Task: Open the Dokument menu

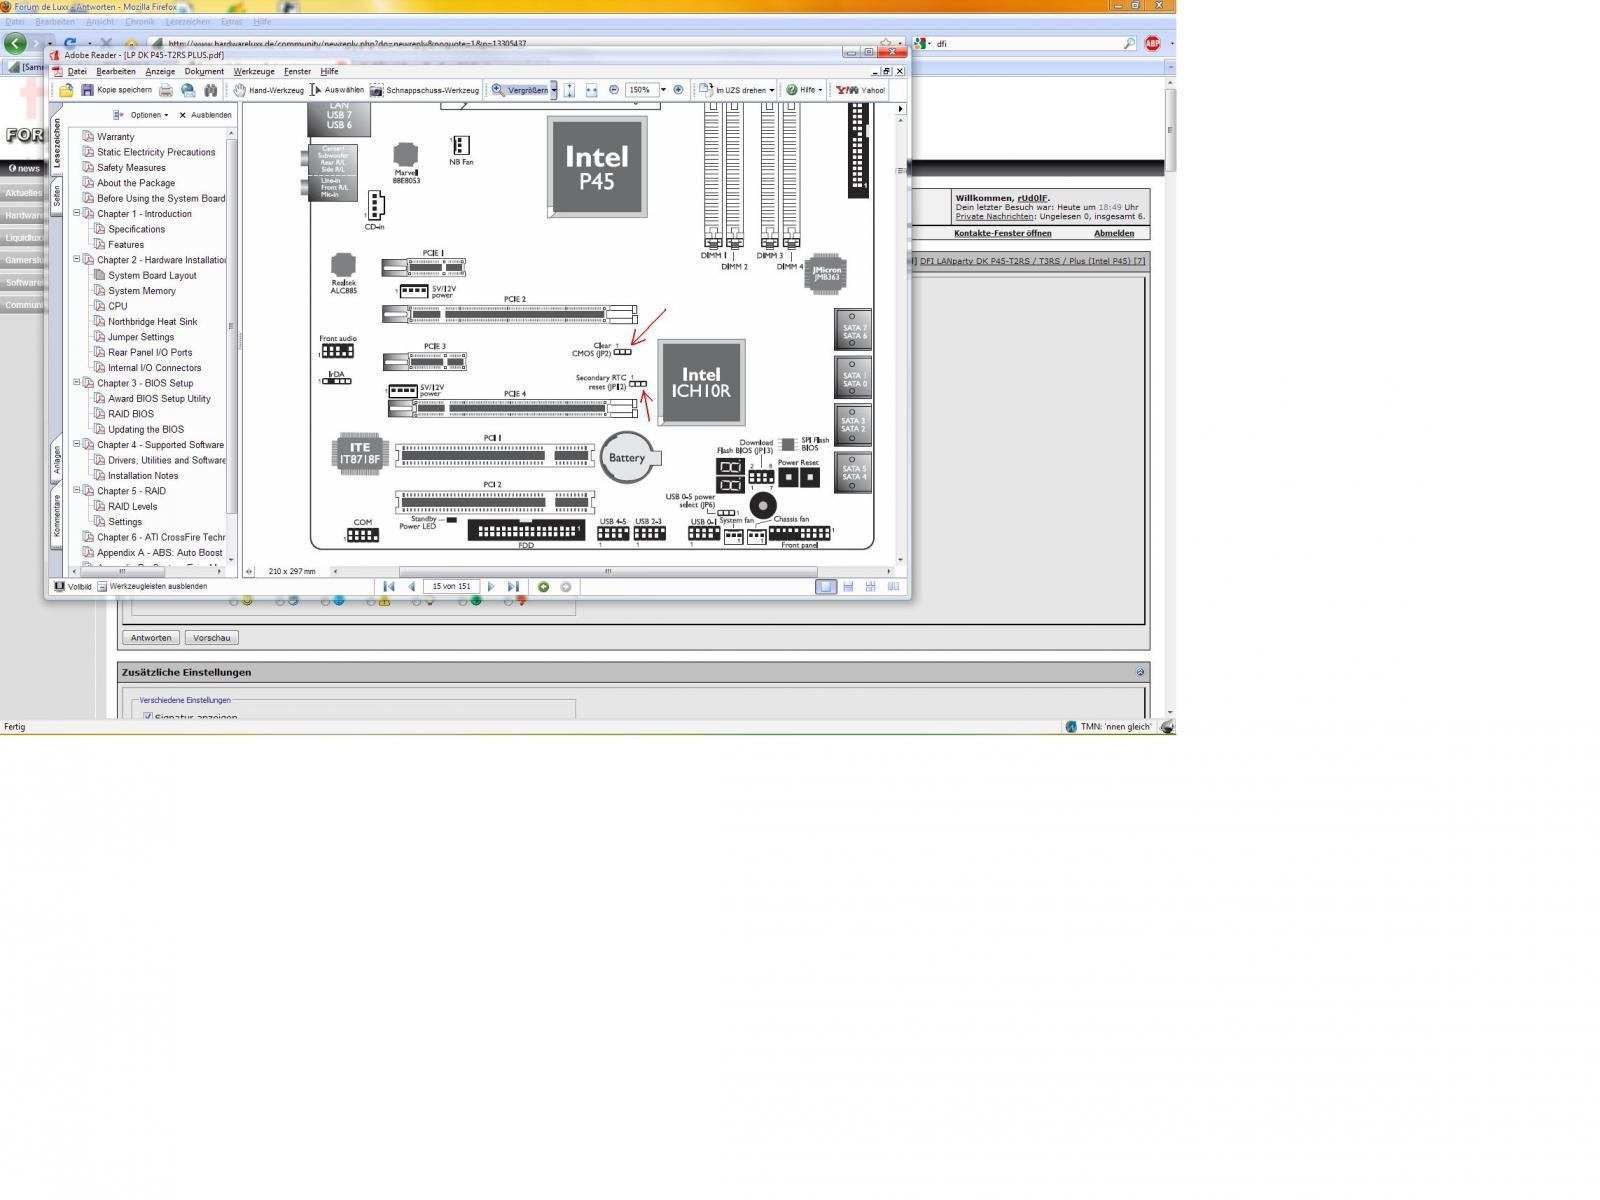Action: point(204,72)
